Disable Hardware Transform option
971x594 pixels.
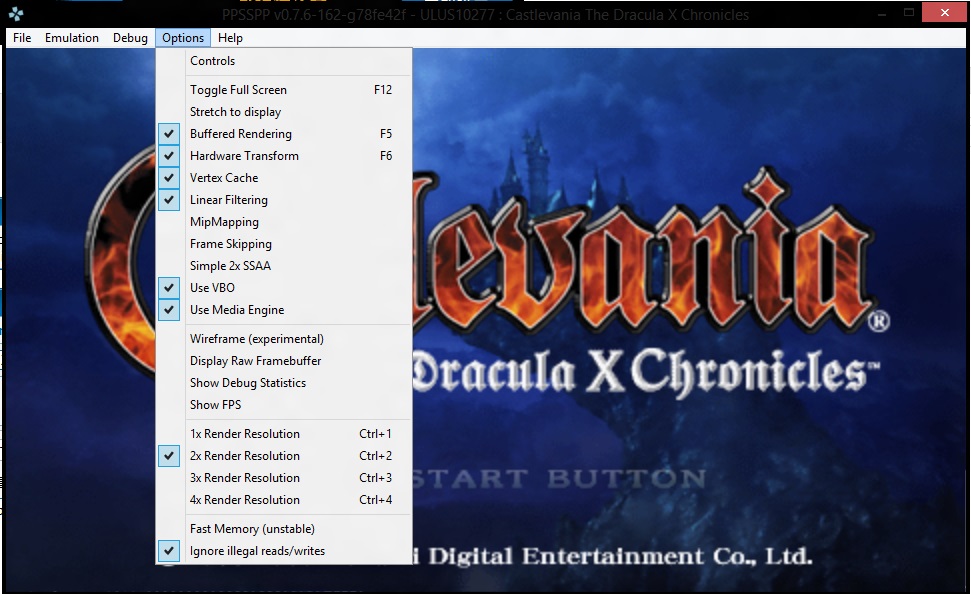click(x=284, y=155)
